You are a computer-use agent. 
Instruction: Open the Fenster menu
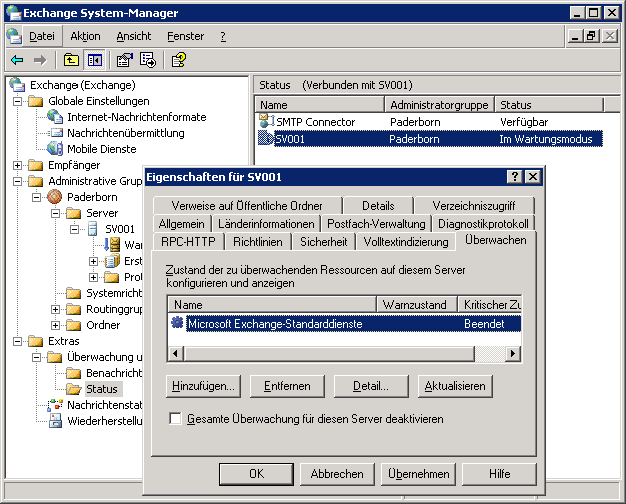[x=185, y=36]
